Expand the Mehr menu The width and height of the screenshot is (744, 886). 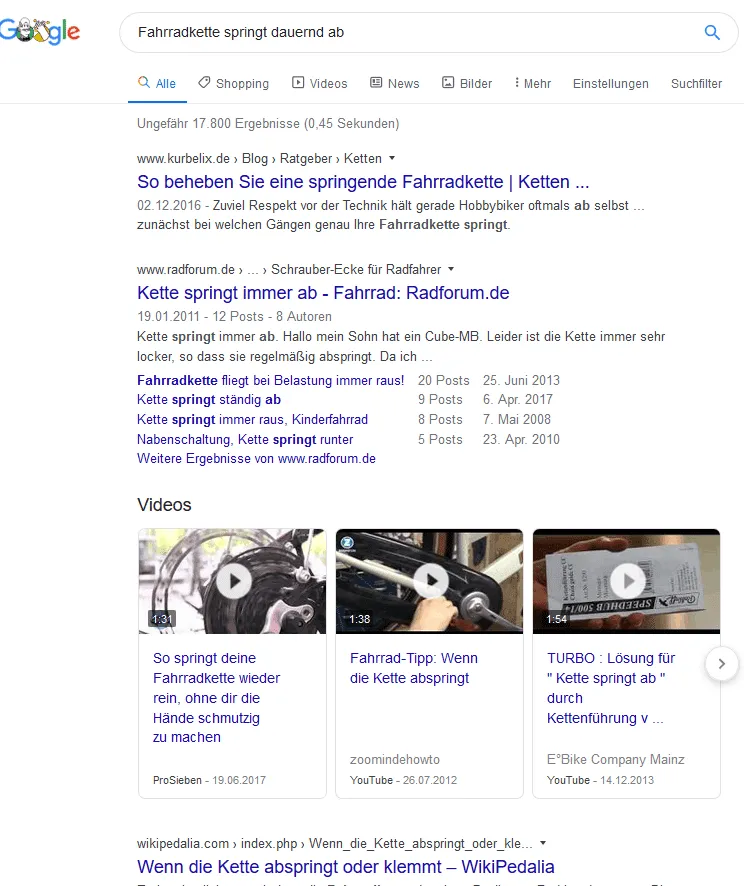pos(532,83)
